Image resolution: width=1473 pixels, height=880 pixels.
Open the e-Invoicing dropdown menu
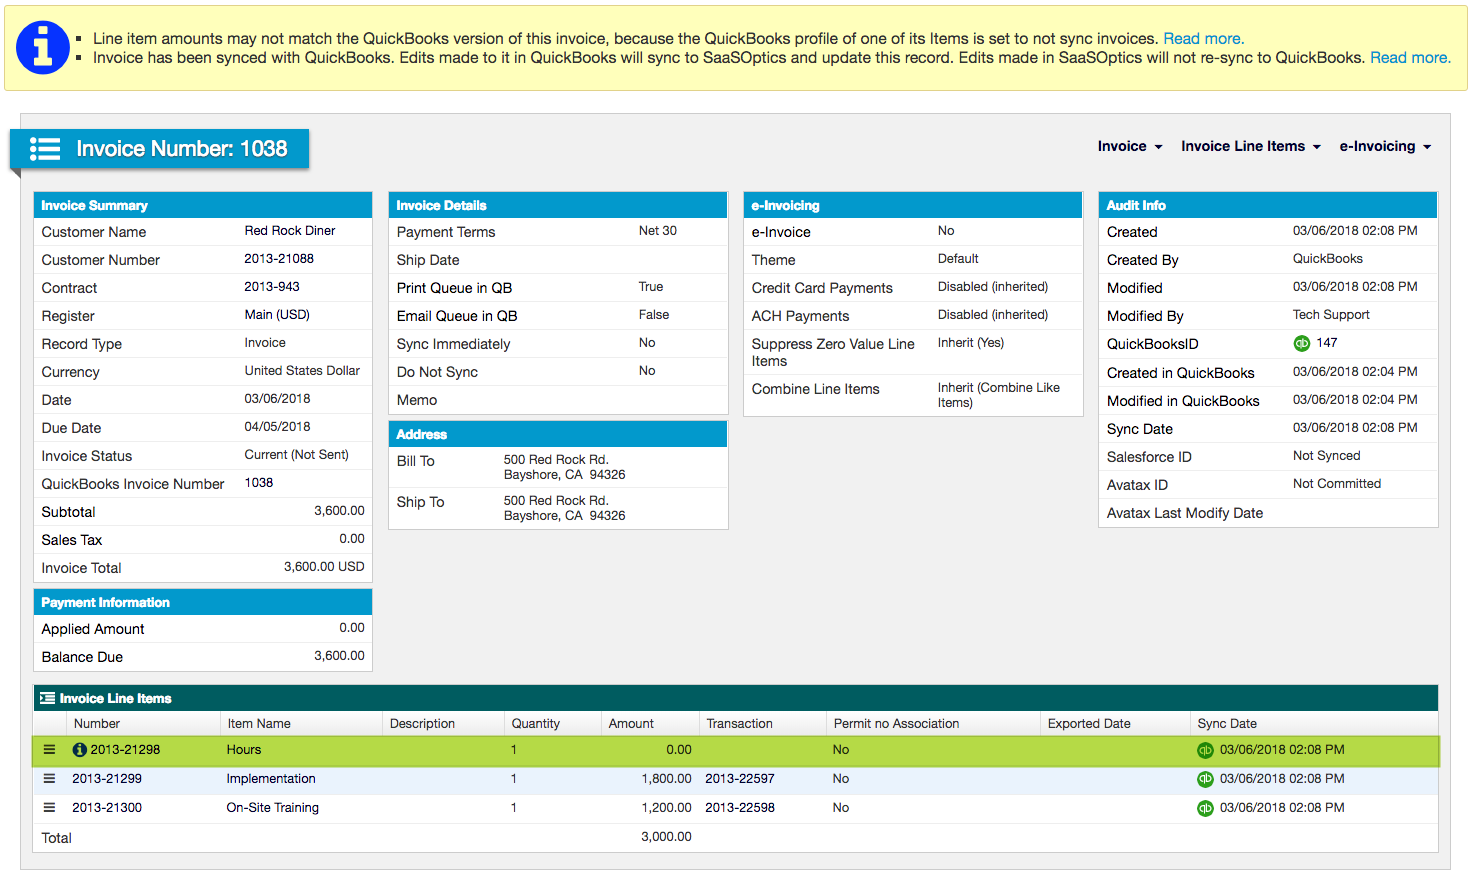[1385, 146]
